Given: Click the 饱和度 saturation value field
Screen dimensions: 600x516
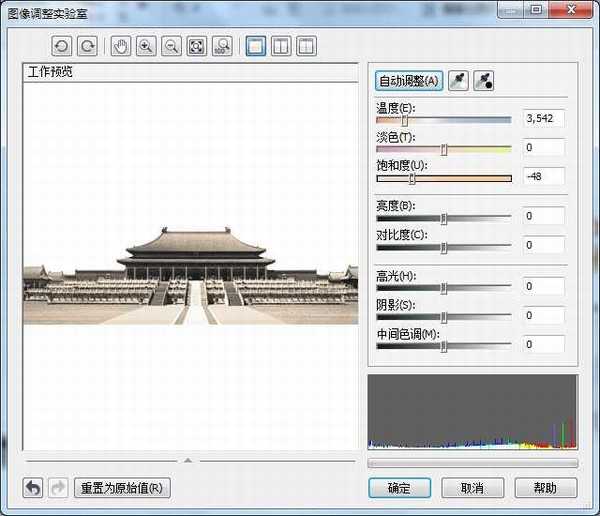Looking at the screenshot, I should coord(543,176).
